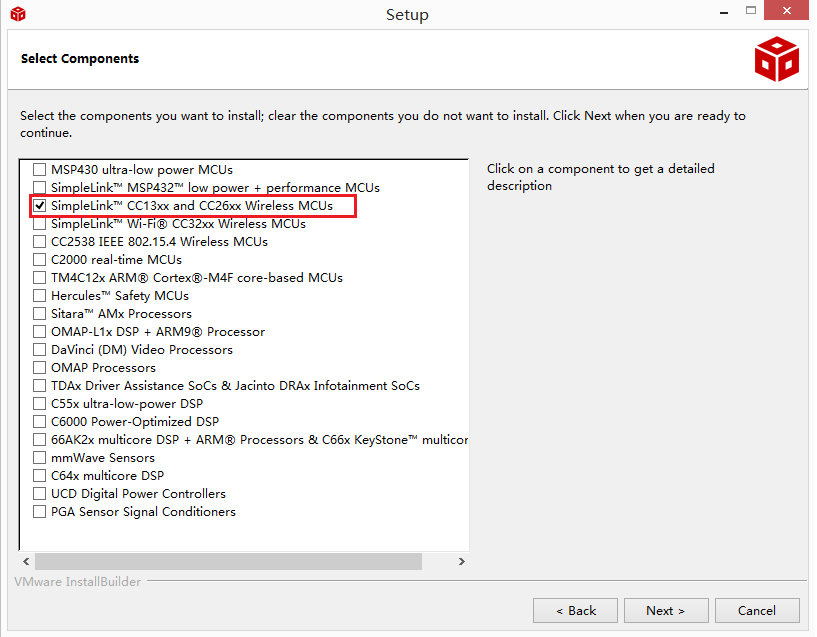The height and width of the screenshot is (637, 817).
Task: Uncheck SimpleLink CC13xx and CC26xx Wireless MCUs
Action: click(x=39, y=206)
